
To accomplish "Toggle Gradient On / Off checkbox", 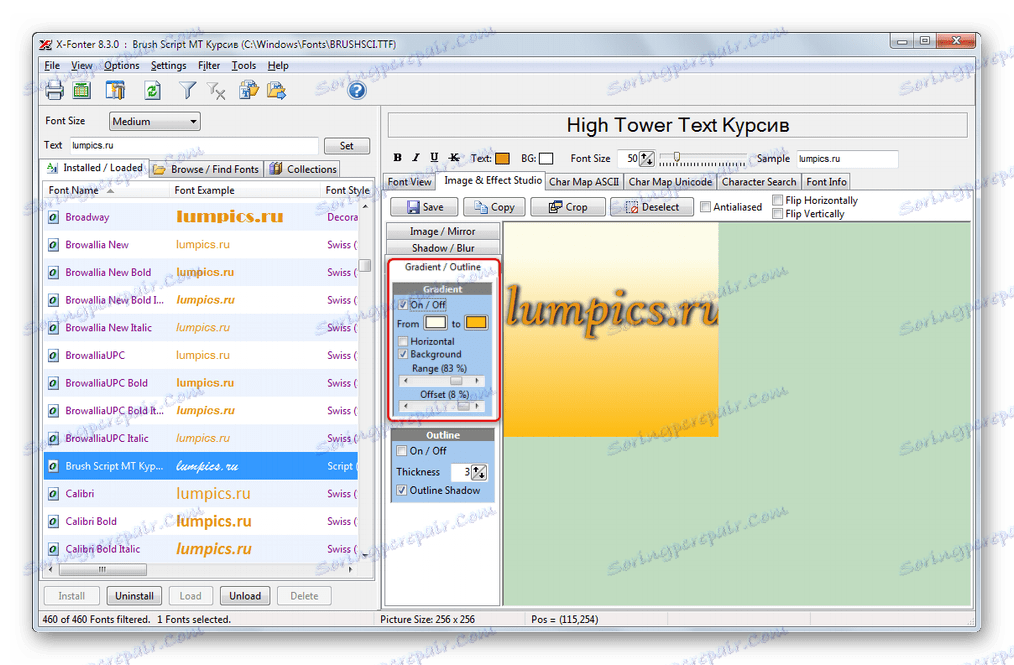I will point(403,305).
